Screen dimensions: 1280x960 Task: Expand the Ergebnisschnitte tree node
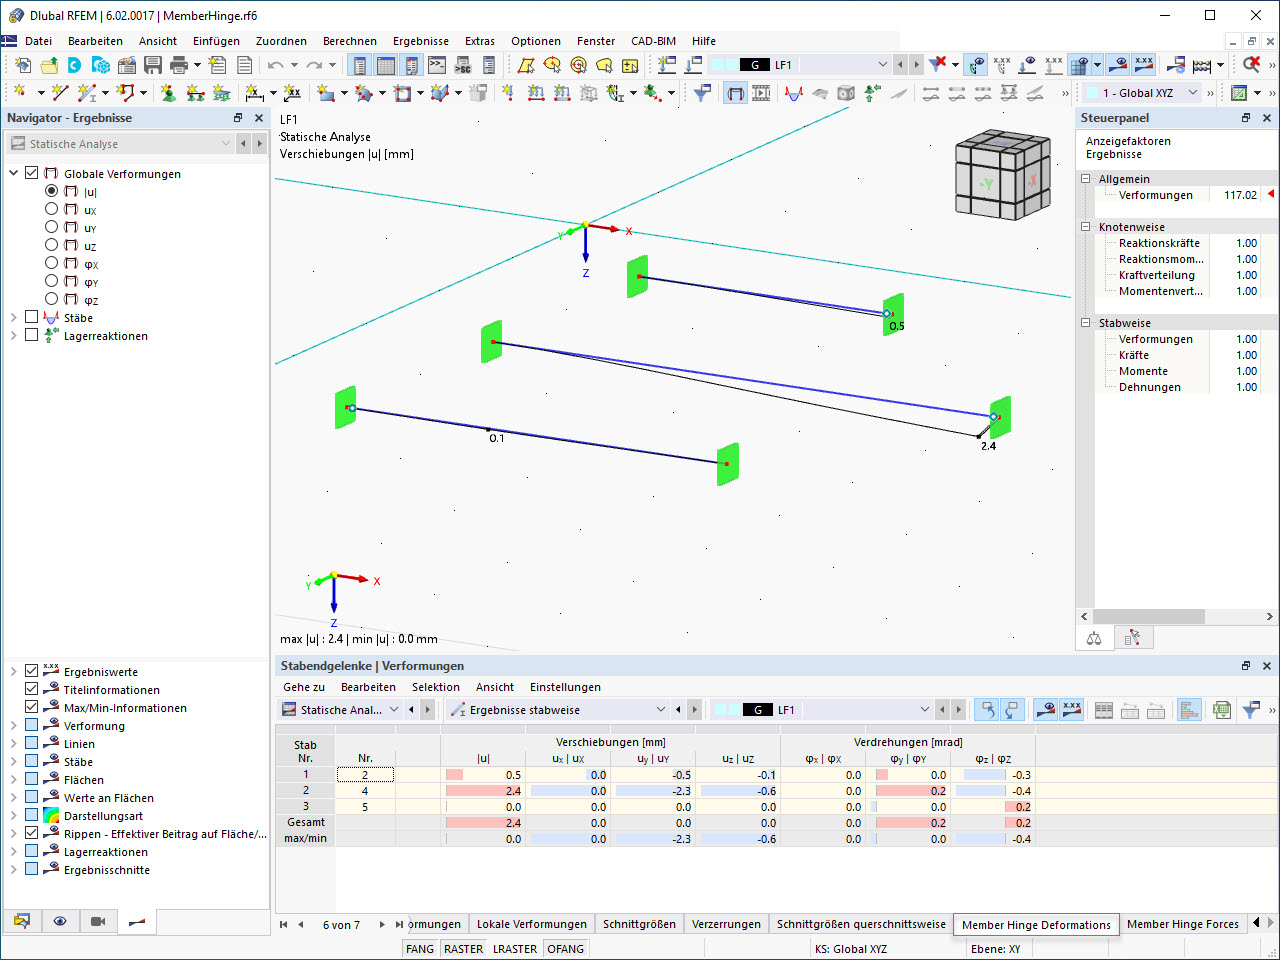click(x=13, y=869)
